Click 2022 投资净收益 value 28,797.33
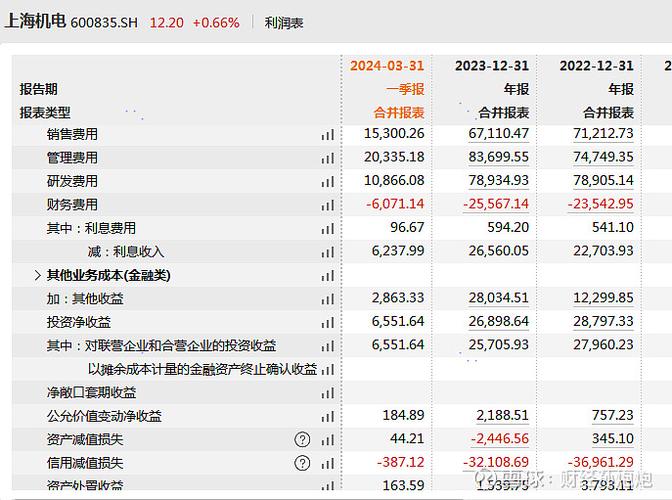 (603, 321)
